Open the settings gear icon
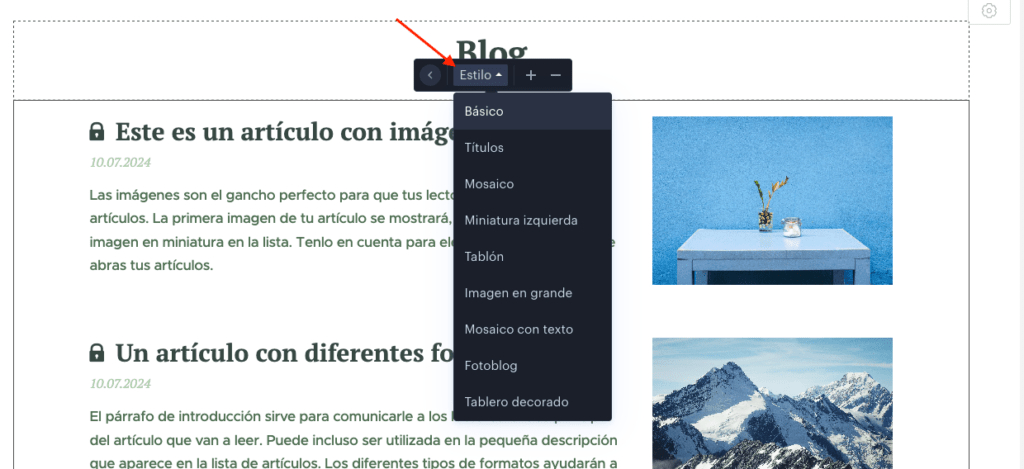Screen dimensions: 1024x469 [989, 11]
